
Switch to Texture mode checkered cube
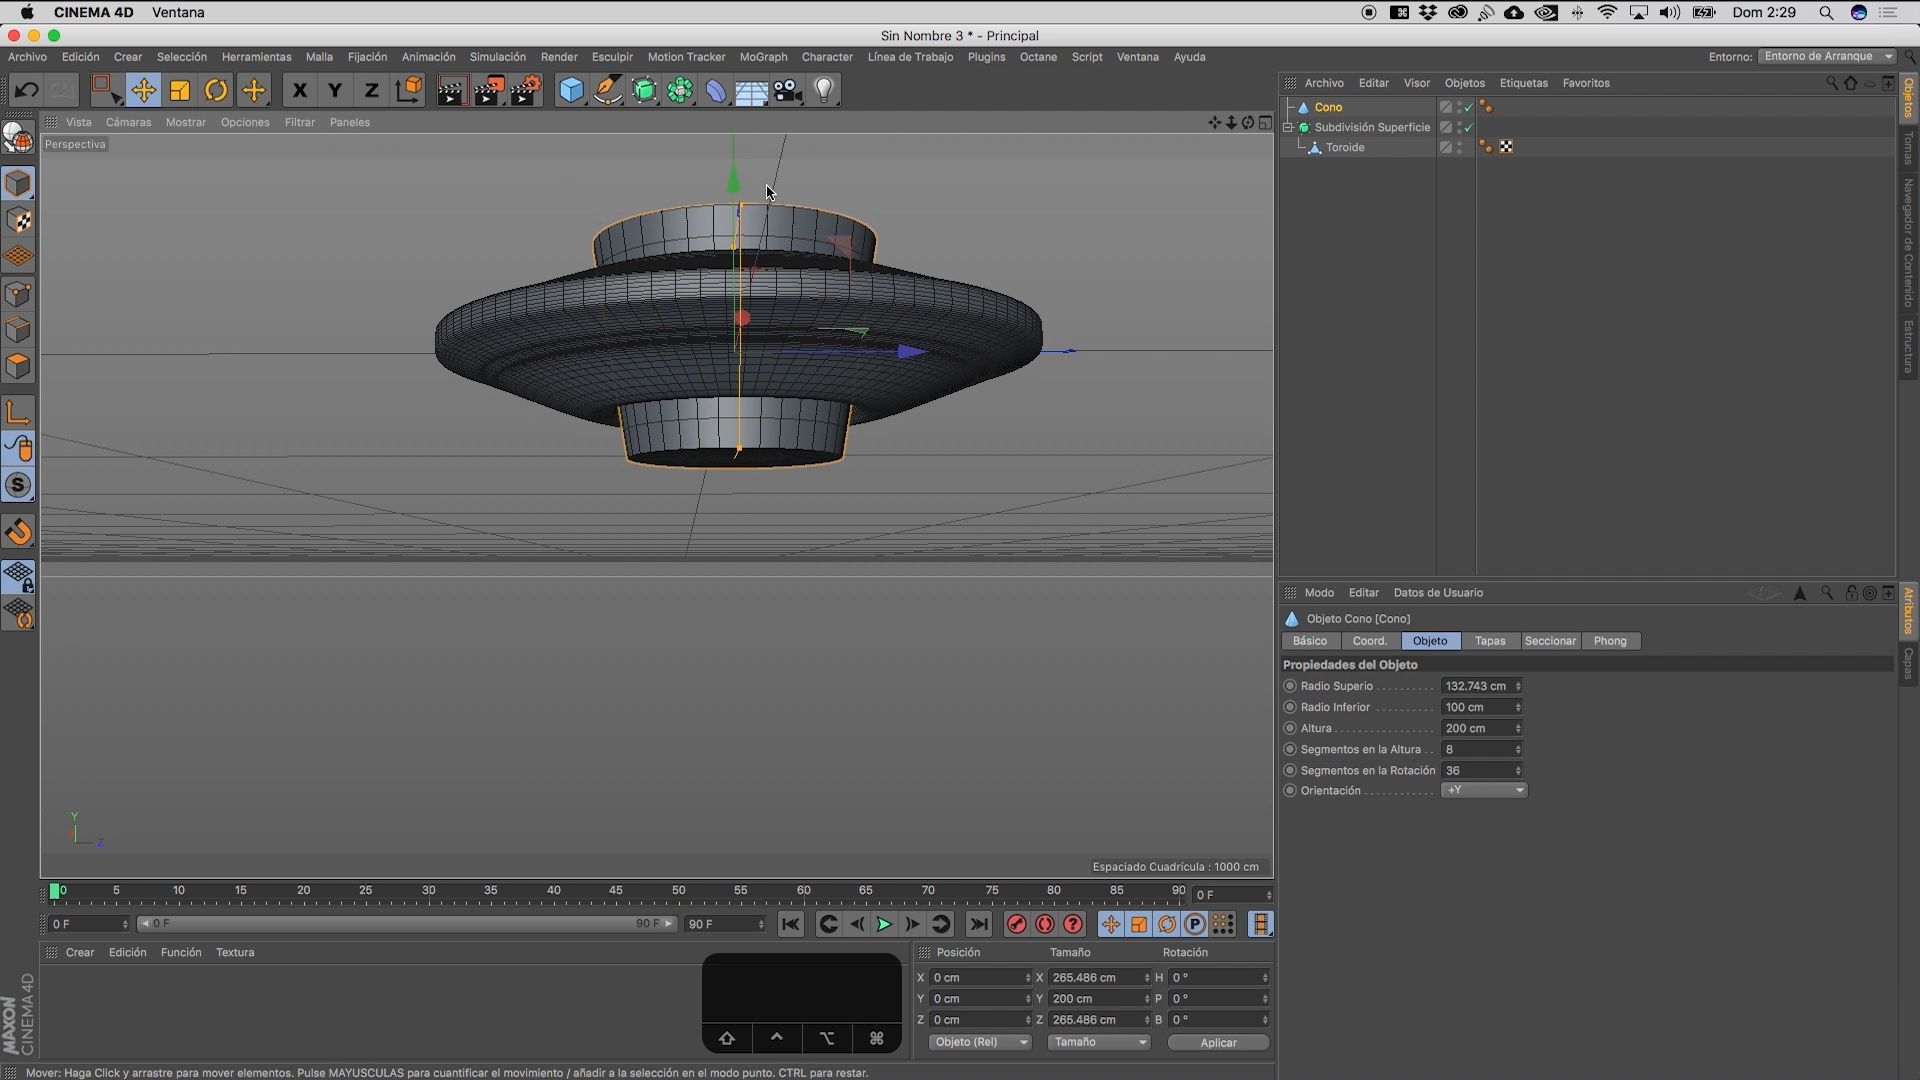pyautogui.click(x=18, y=220)
